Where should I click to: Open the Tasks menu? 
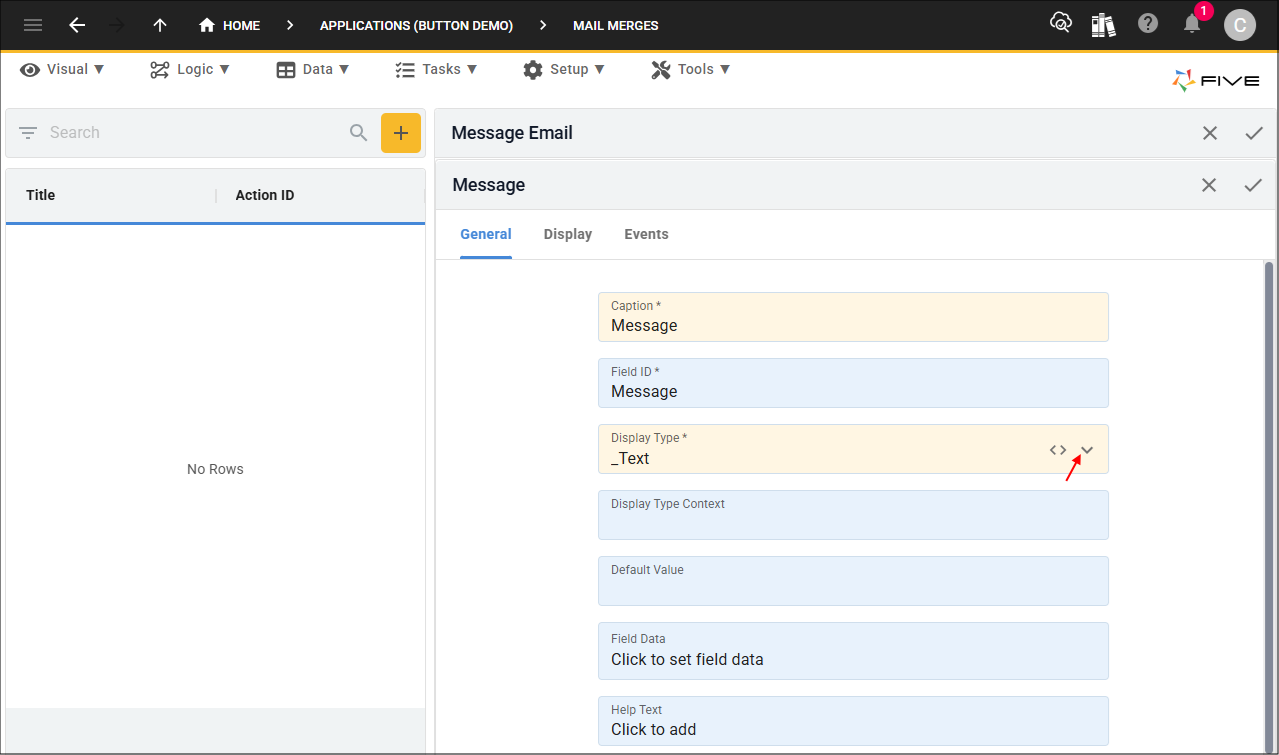(x=436, y=69)
